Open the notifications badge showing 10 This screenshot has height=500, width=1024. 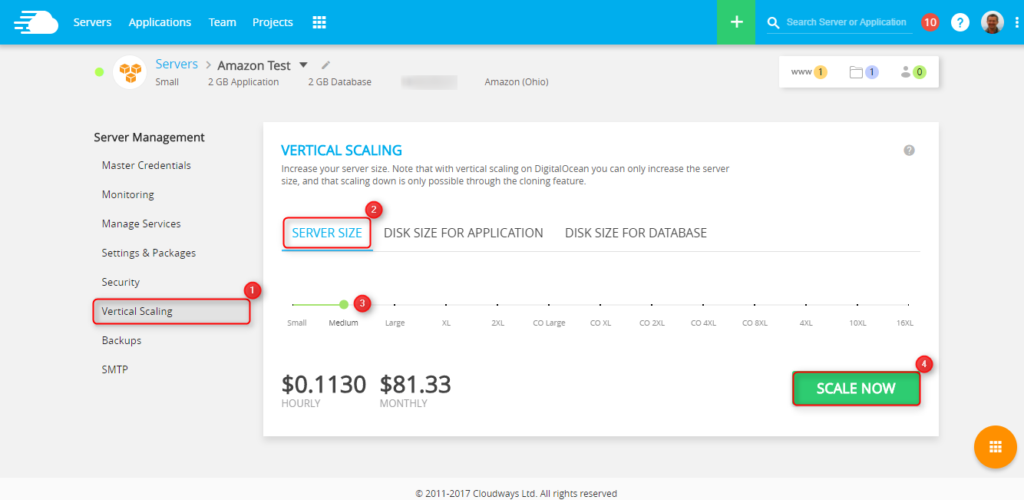(930, 22)
